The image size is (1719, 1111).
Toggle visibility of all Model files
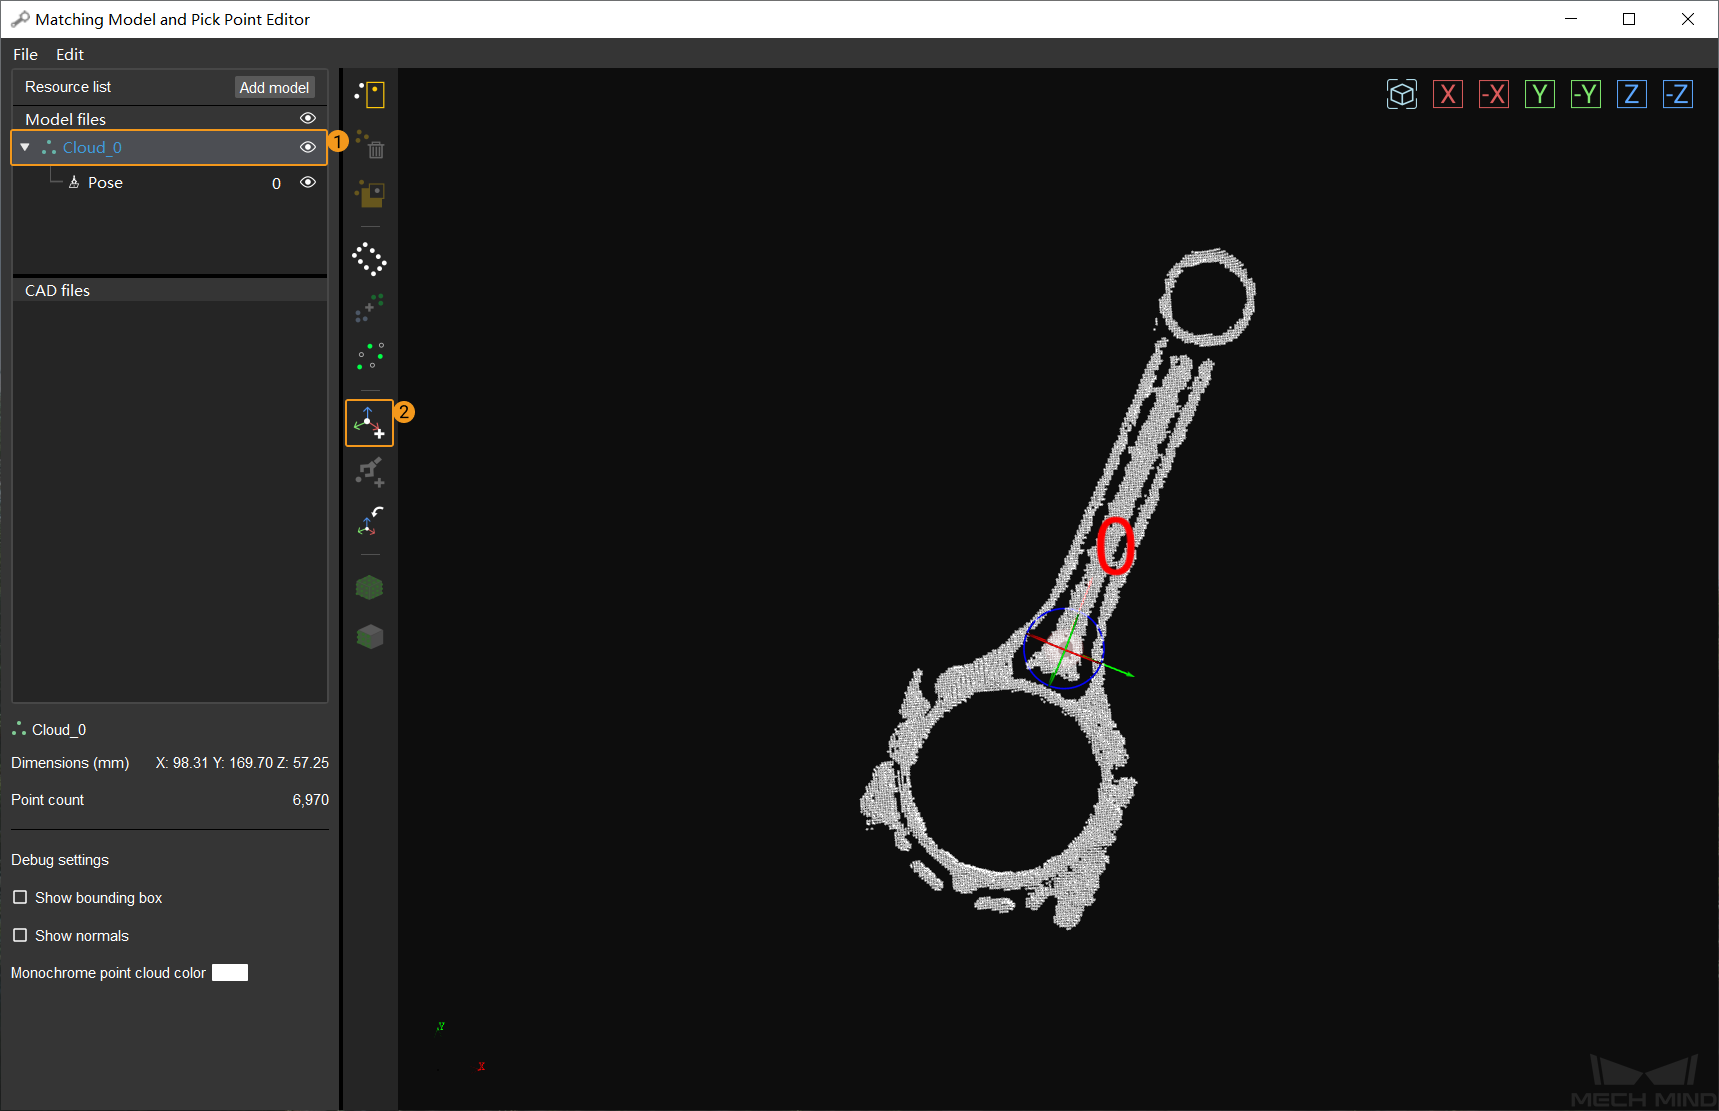point(308,118)
